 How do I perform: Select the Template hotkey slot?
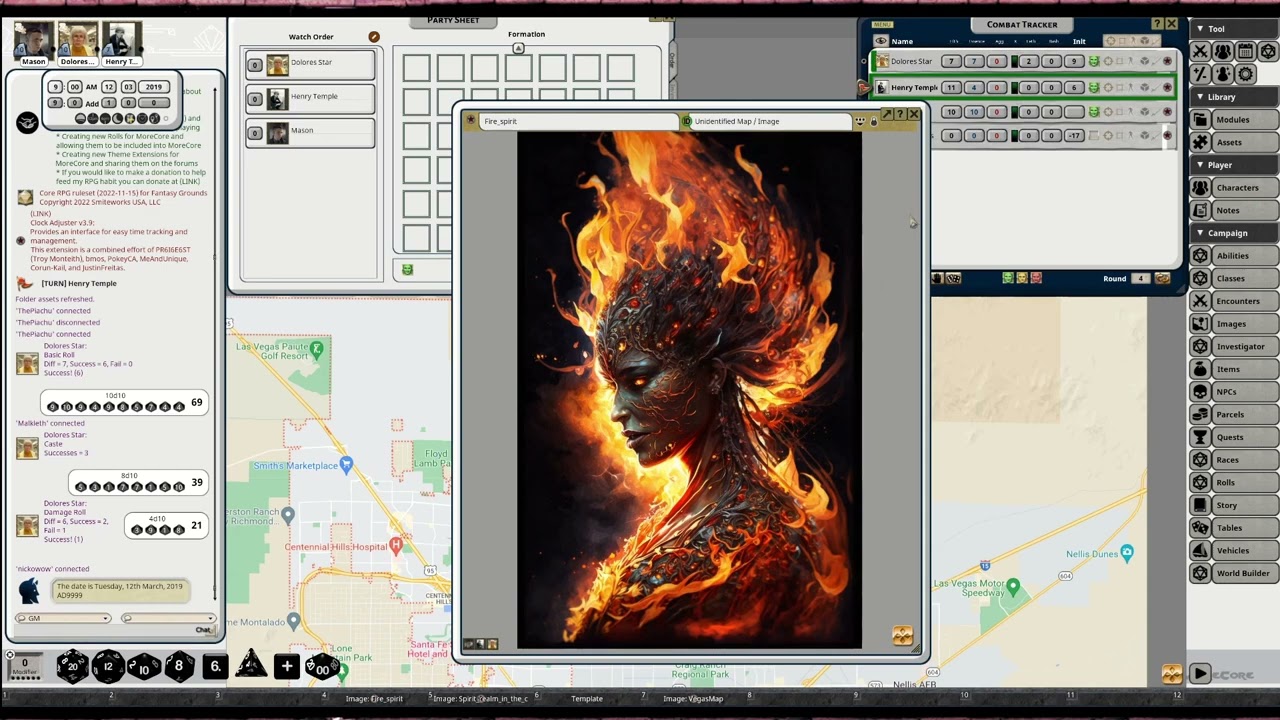(587, 698)
